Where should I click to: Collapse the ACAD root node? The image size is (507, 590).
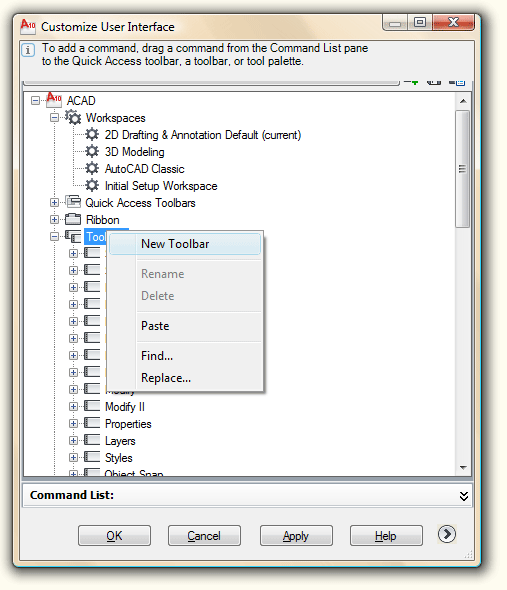coord(35,100)
